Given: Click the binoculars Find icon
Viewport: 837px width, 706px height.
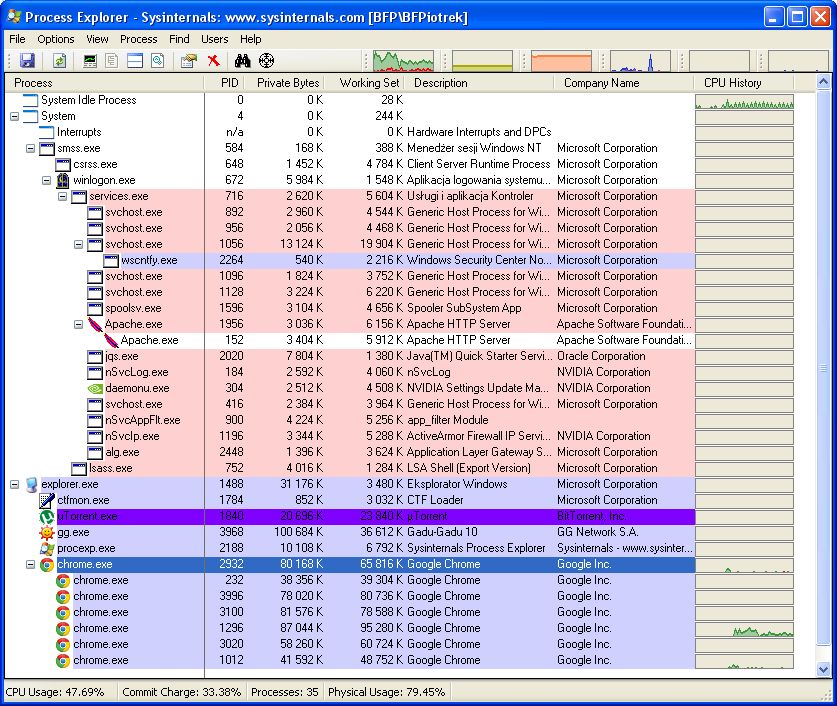Looking at the screenshot, I should pyautogui.click(x=243, y=61).
